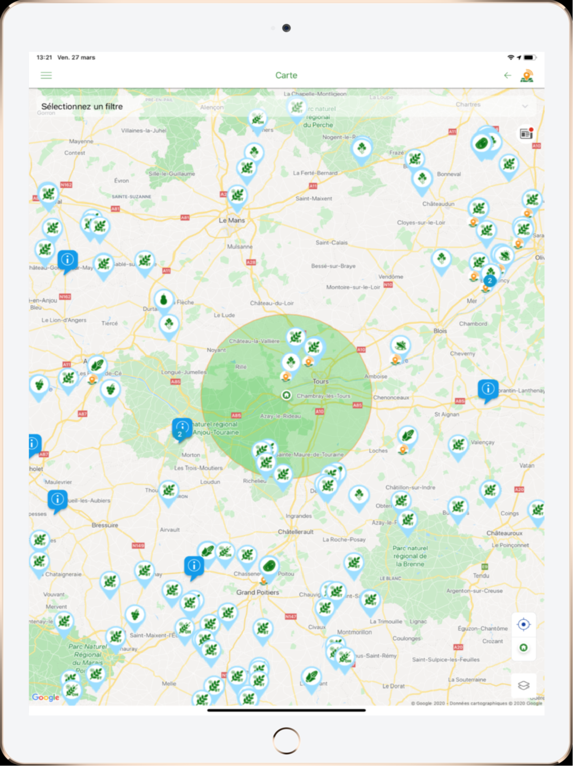The height and width of the screenshot is (768, 576).
Task: Open info marker west of Chasseneuil-du-Poitou
Action: coord(194,567)
